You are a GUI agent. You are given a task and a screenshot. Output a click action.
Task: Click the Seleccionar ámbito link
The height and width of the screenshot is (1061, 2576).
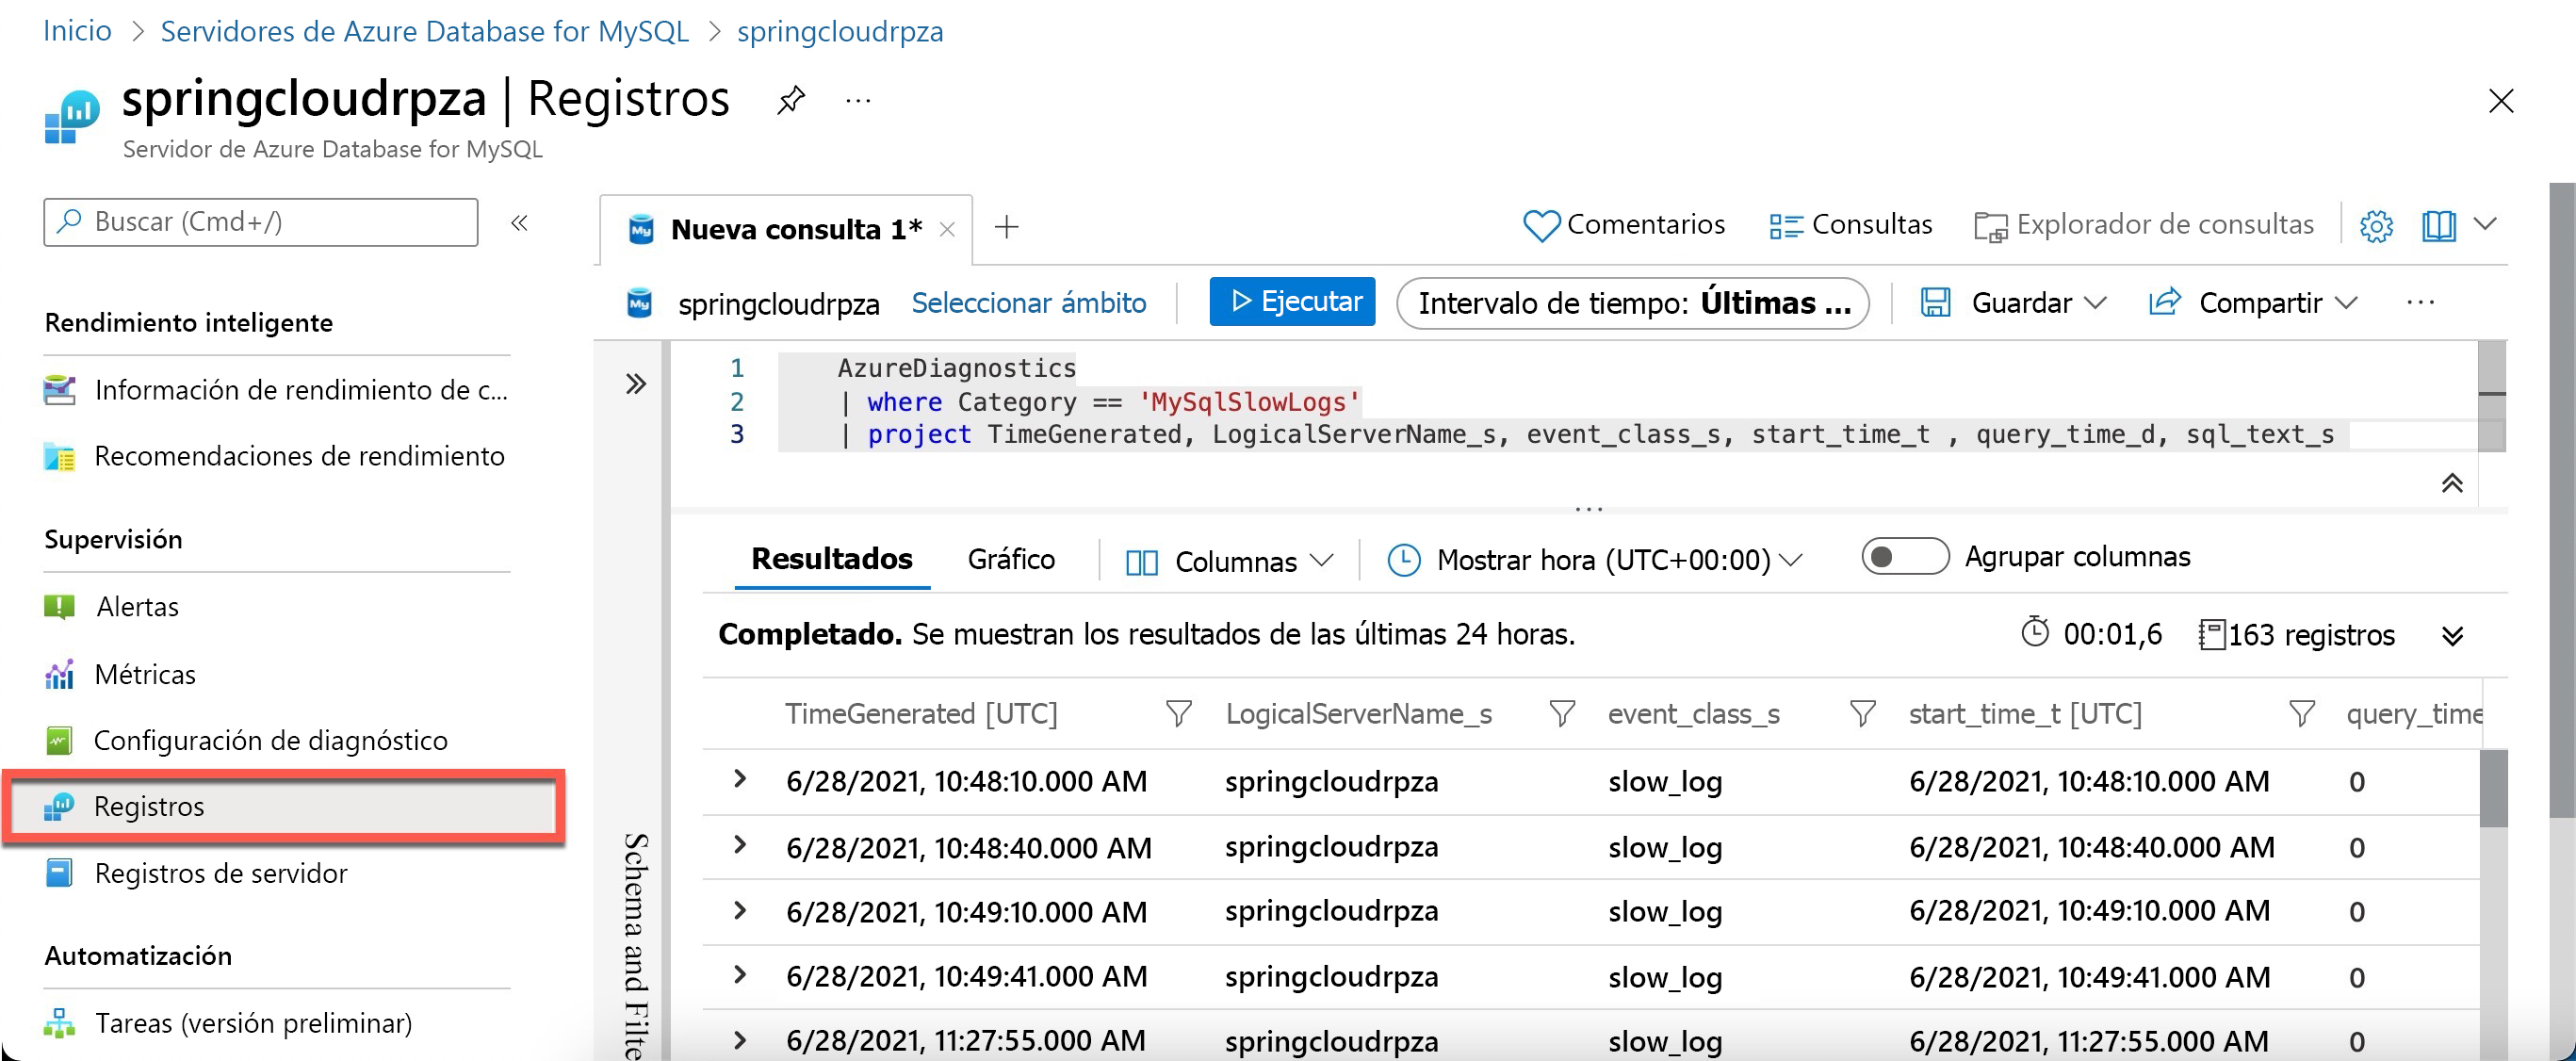pos(1028,303)
